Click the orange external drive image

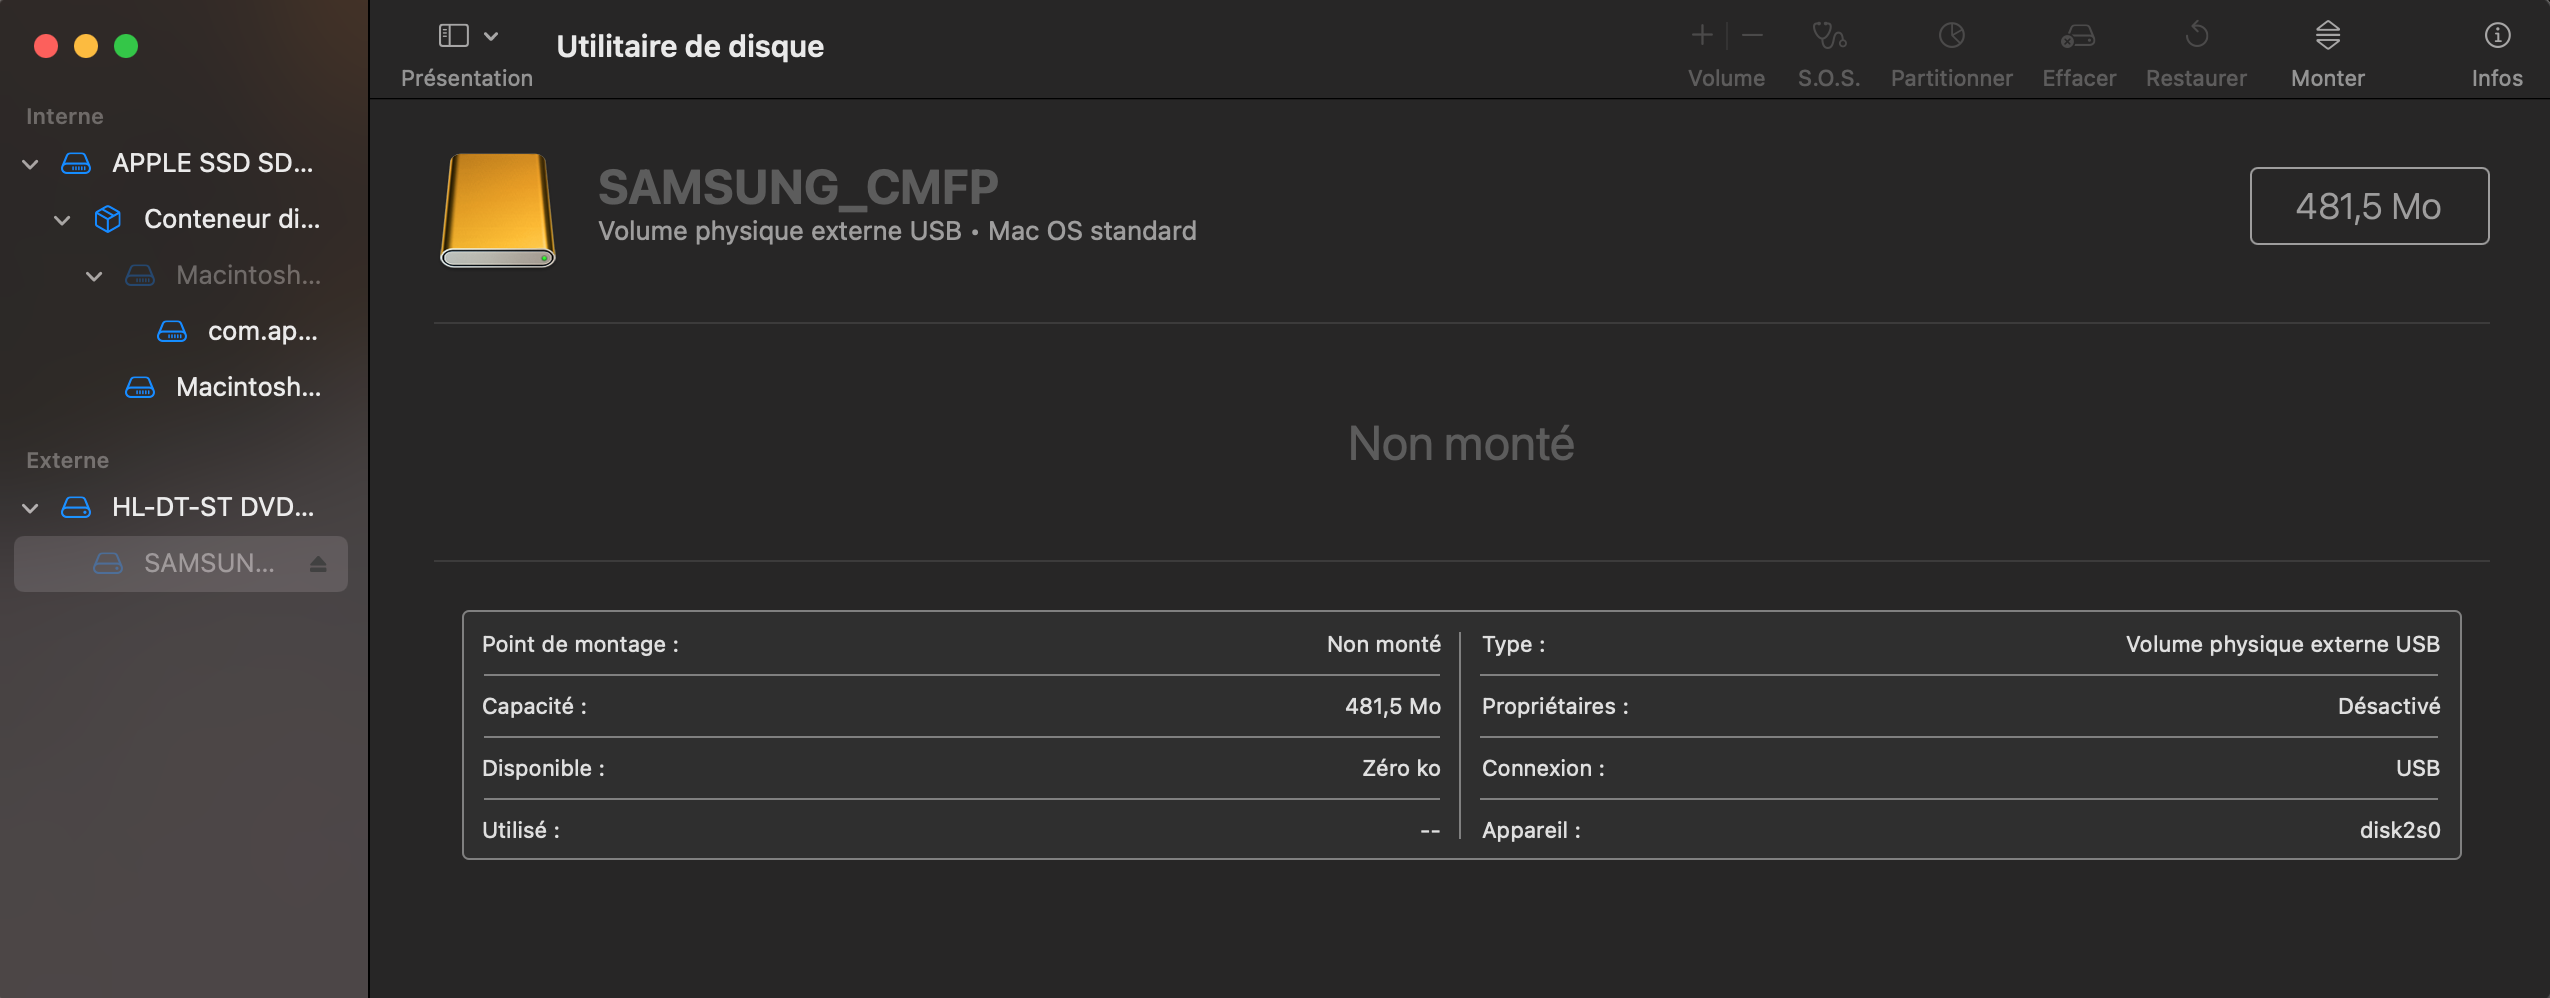[x=498, y=210]
